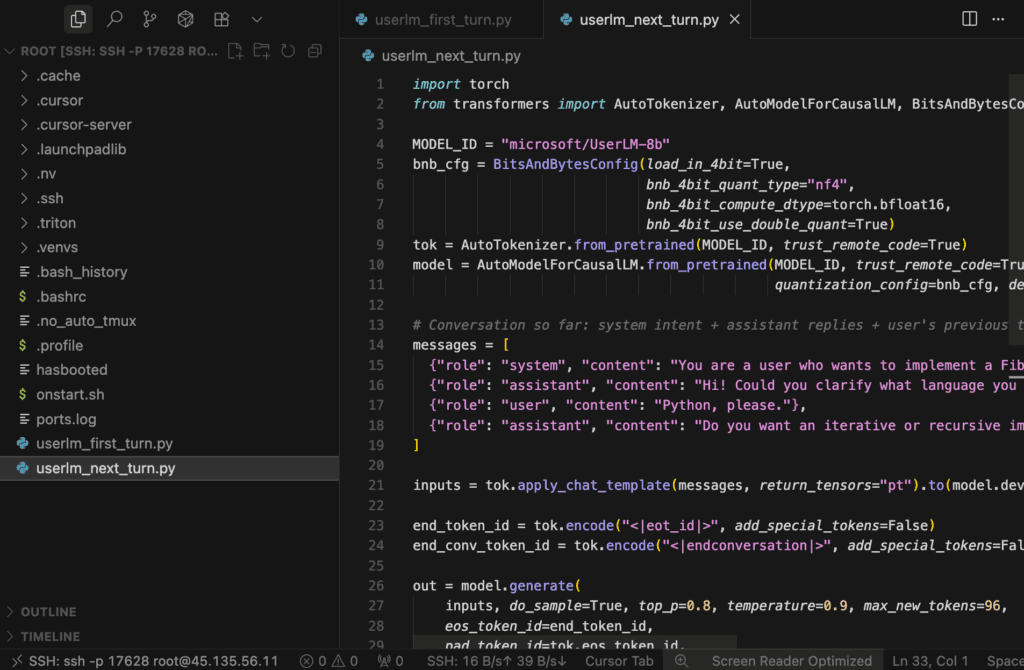Split the editor to the right
This screenshot has width=1024, height=670.
(x=969, y=19)
